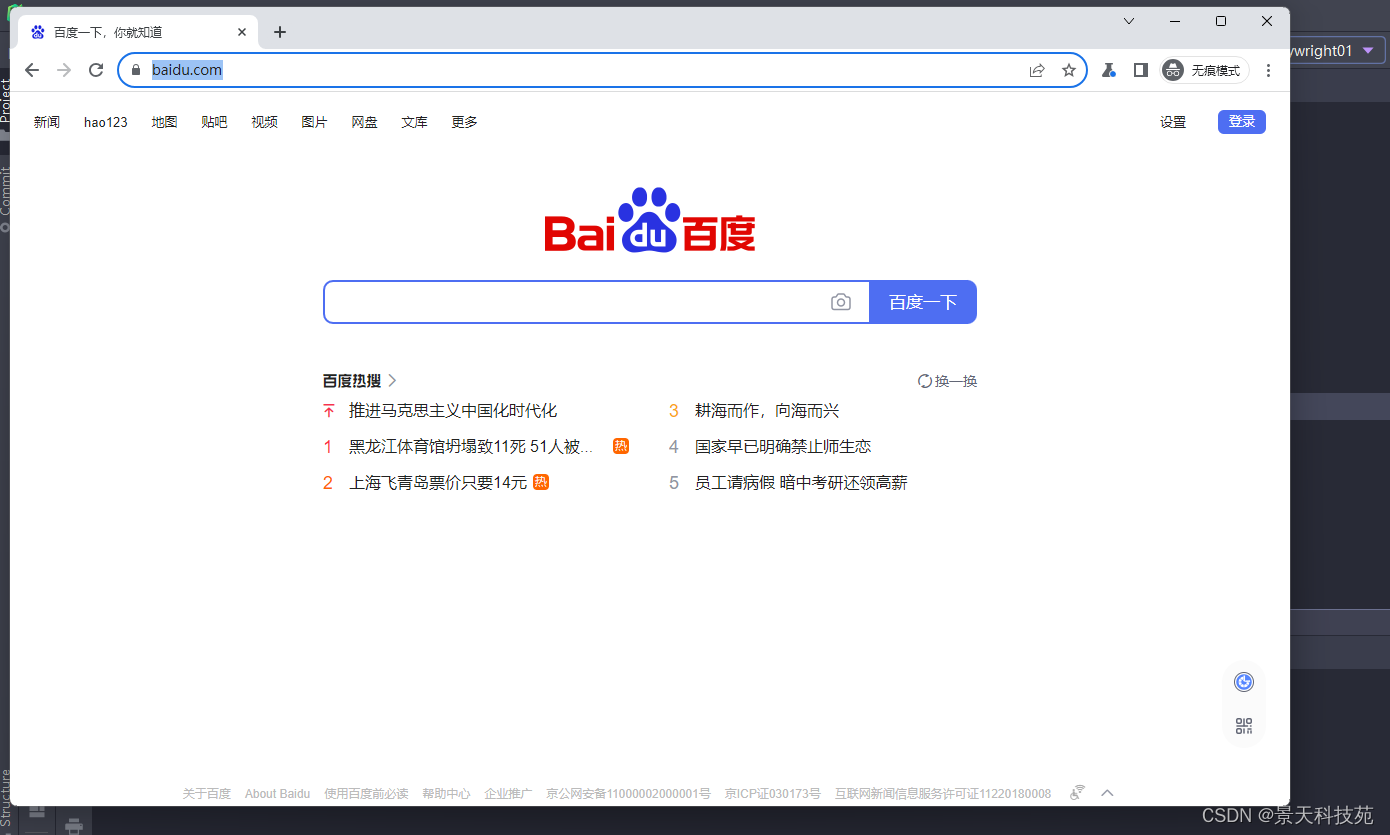Open the Structure tool window in IDE
The width and height of the screenshot is (1390, 835).
pyautogui.click(x=5, y=797)
